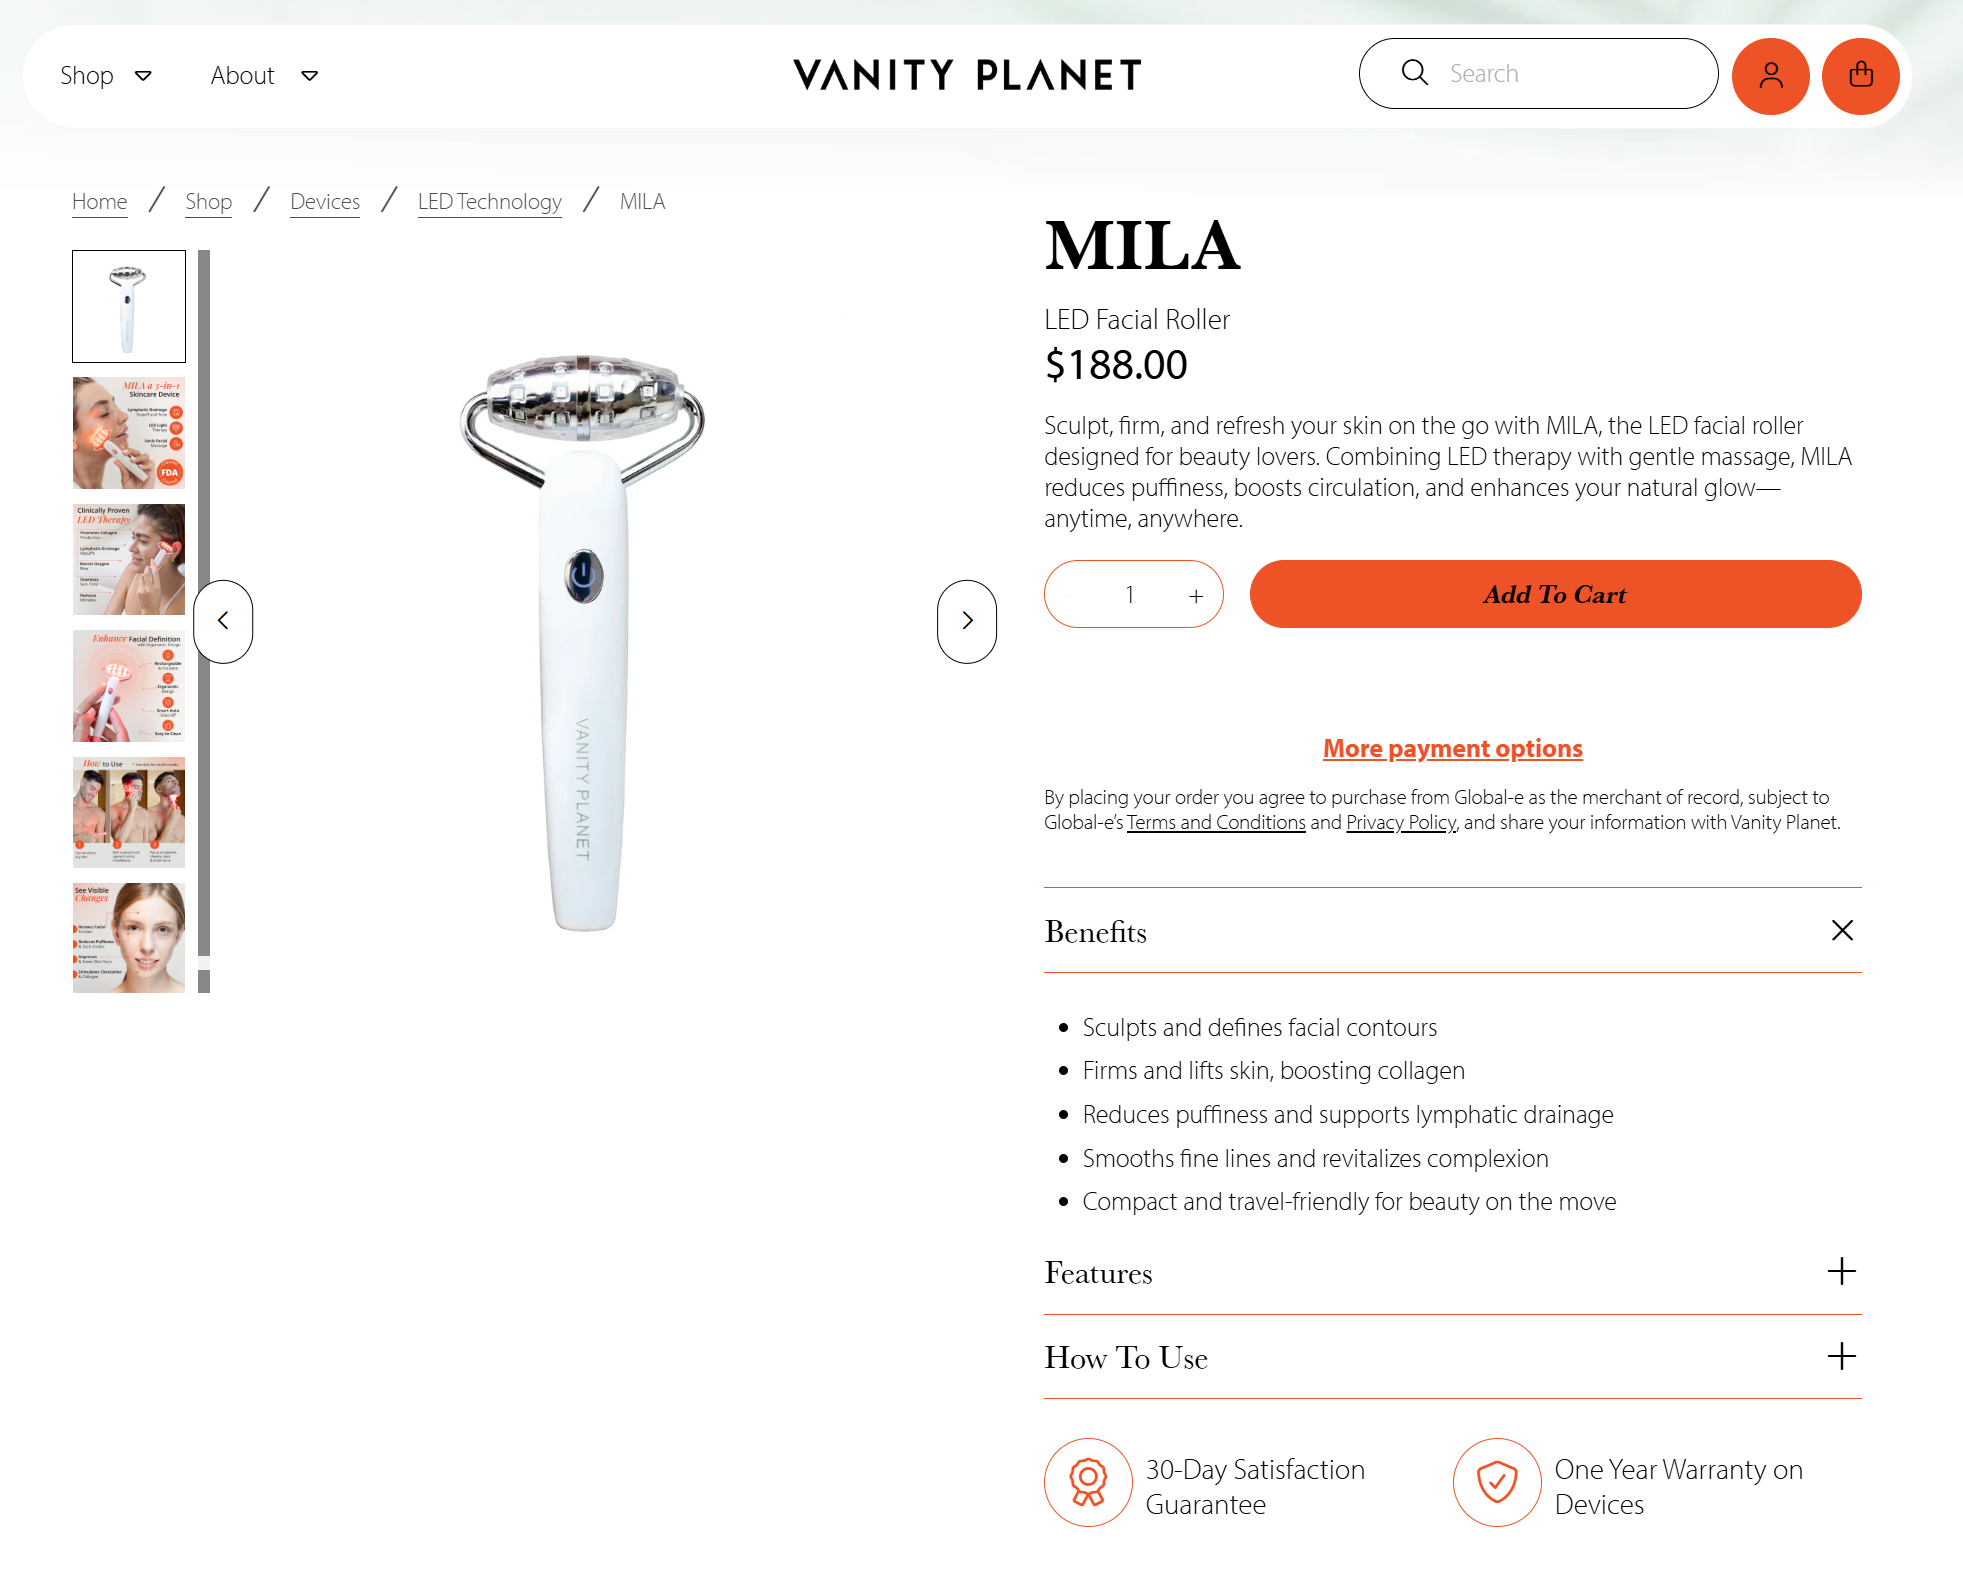Screen dimensions: 1963x1579
Task: Show the previous product image arrow
Action: coord(223,621)
